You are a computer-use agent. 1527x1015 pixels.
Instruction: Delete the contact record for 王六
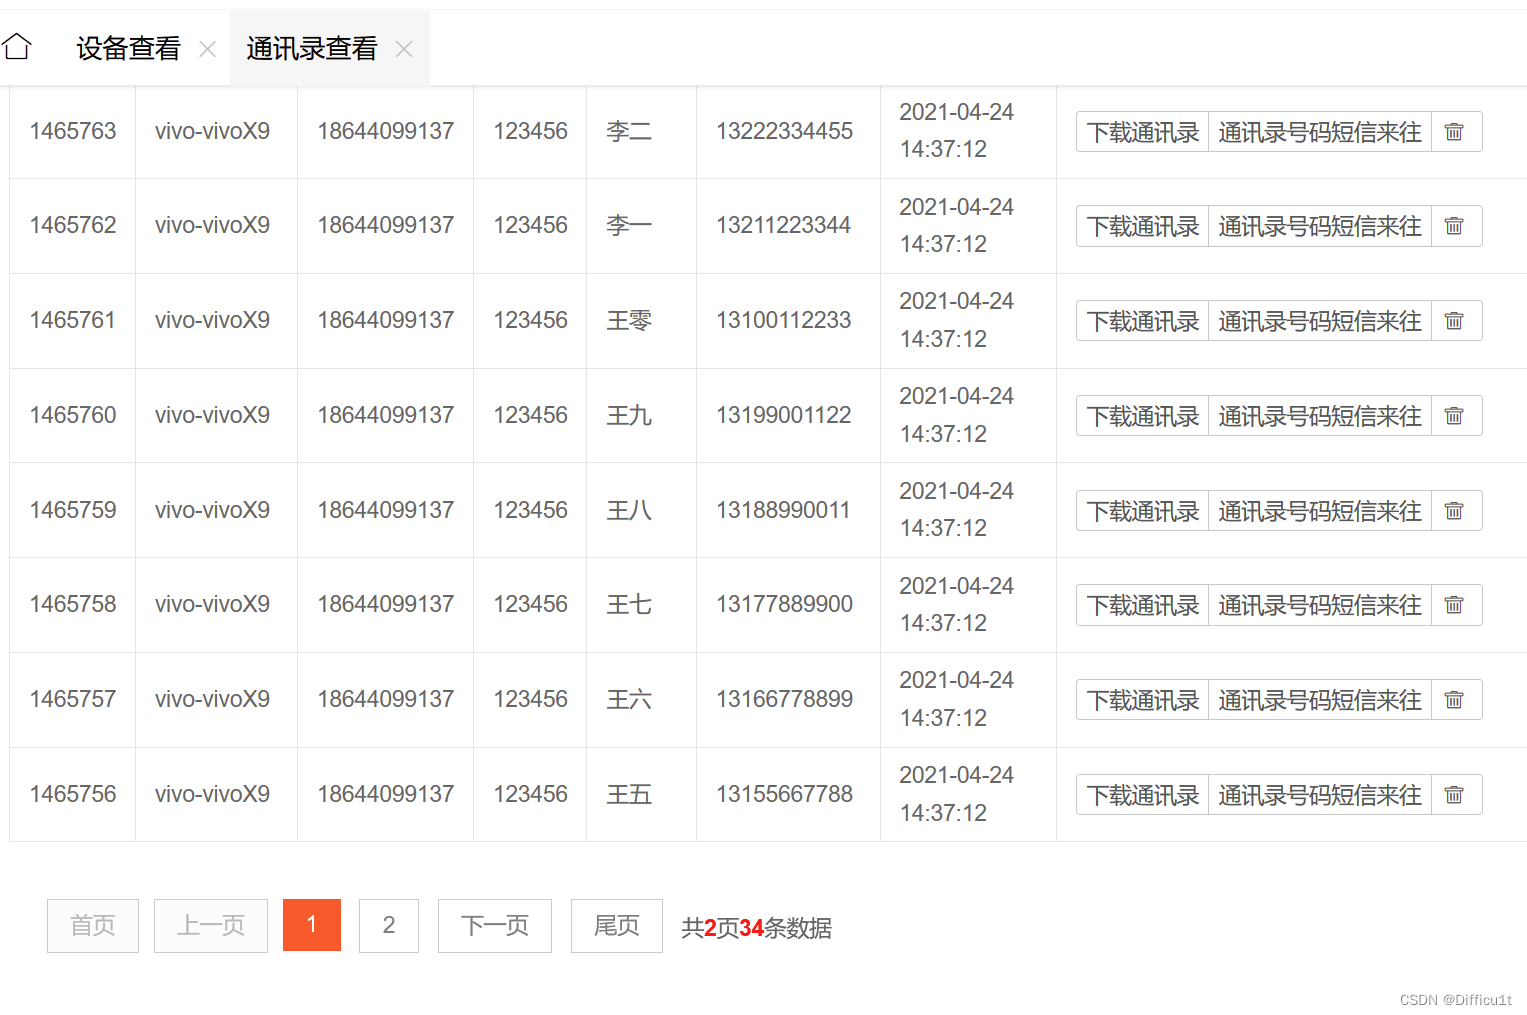tap(1455, 700)
